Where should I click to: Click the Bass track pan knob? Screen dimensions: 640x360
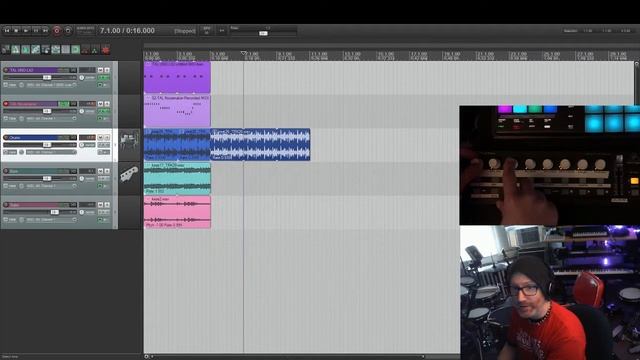tap(82, 178)
